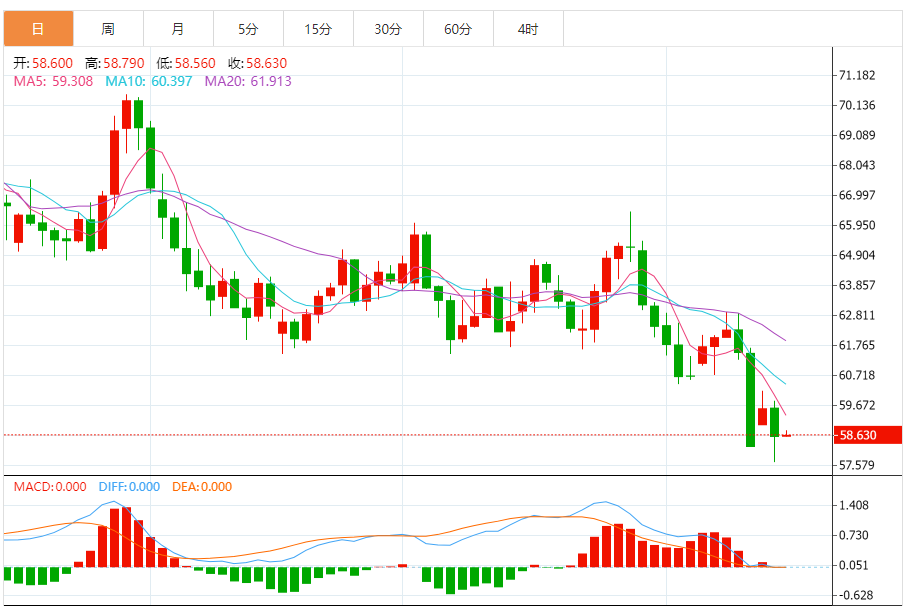Switch to the 5分 interval tab
The width and height of the screenshot is (907, 606).
pyautogui.click(x=248, y=29)
